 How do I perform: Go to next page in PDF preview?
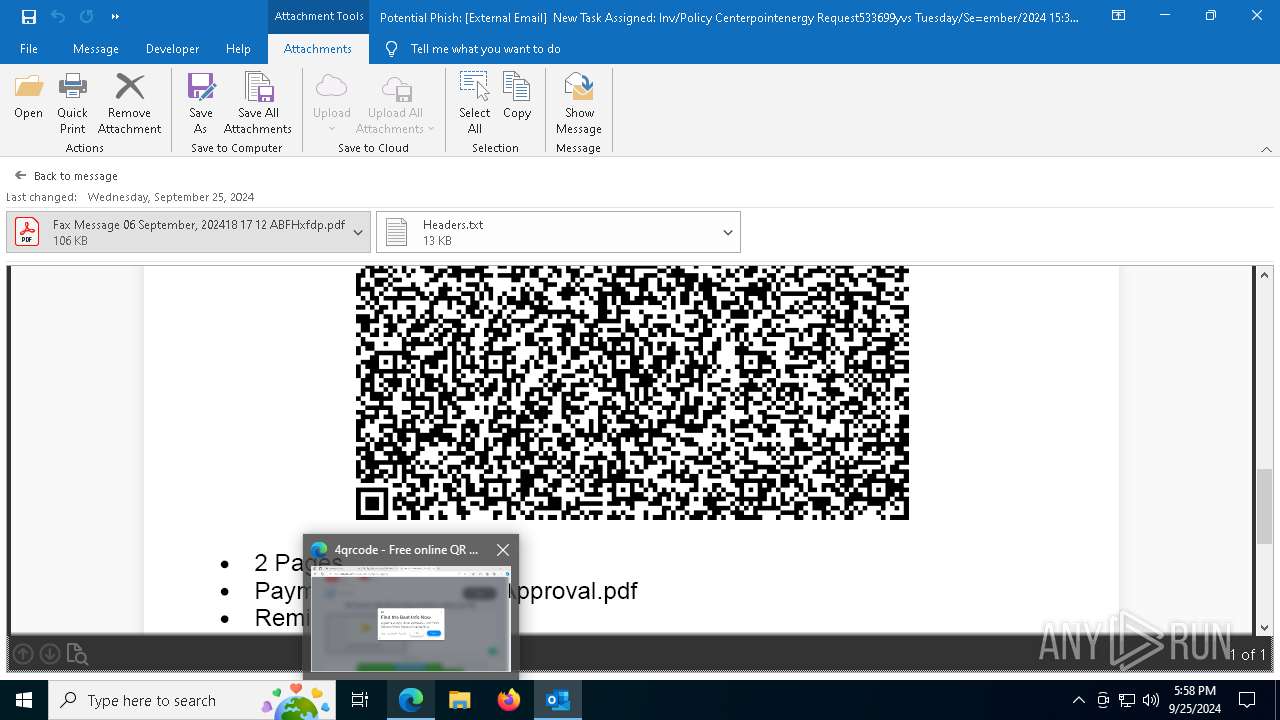point(49,654)
